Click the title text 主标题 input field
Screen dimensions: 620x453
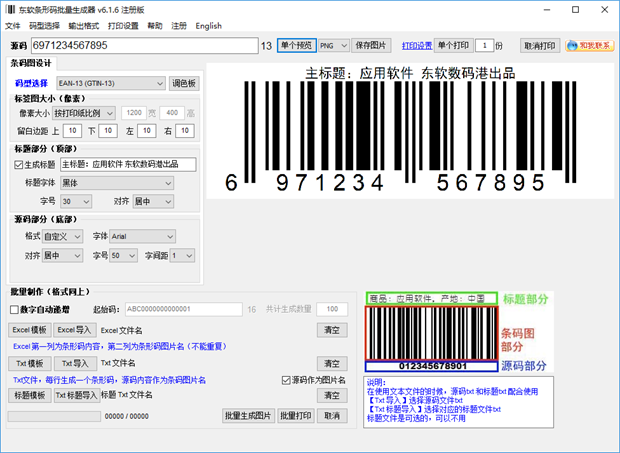point(128,164)
